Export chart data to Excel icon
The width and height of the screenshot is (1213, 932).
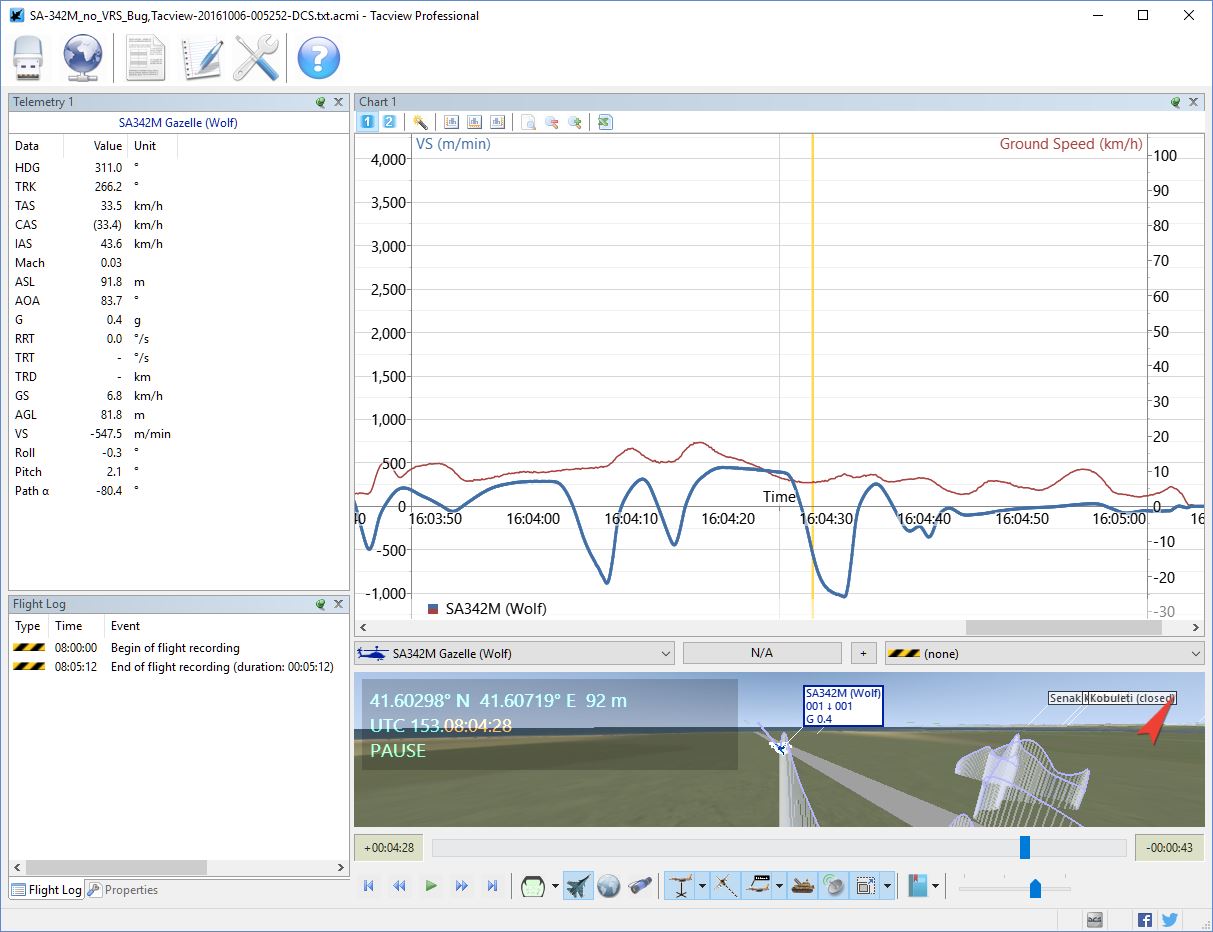coord(605,122)
